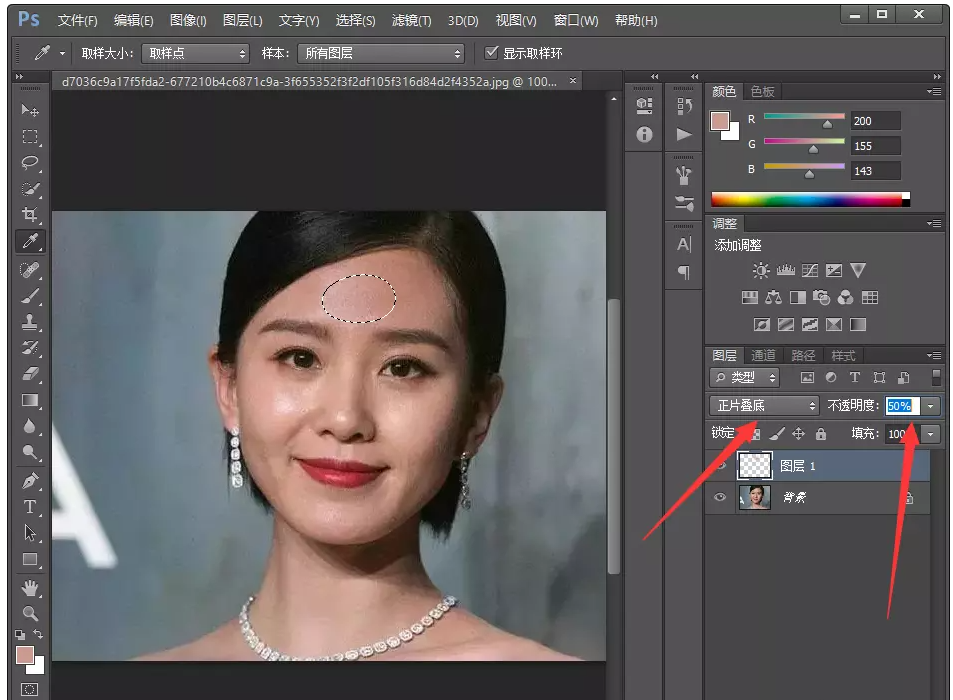
Task: Select the Crop tool
Action: pos(30,215)
